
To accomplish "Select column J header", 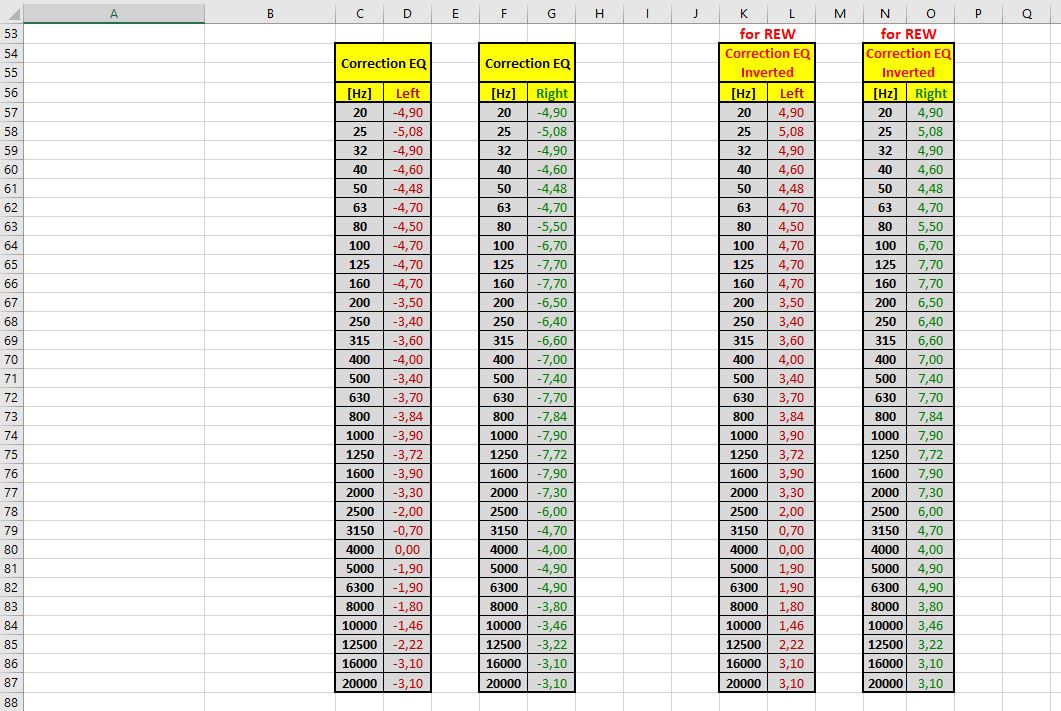I will click(x=695, y=13).
